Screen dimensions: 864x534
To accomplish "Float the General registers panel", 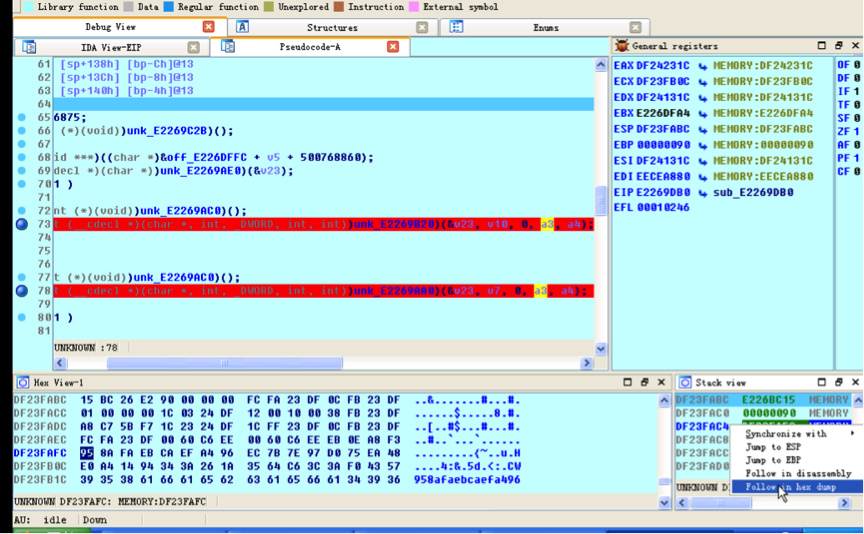I will click(839, 46).
